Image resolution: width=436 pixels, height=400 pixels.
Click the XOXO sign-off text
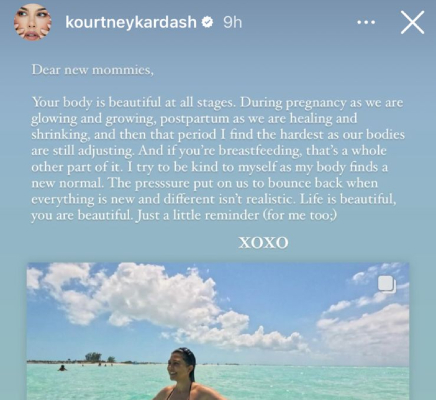tap(263, 243)
